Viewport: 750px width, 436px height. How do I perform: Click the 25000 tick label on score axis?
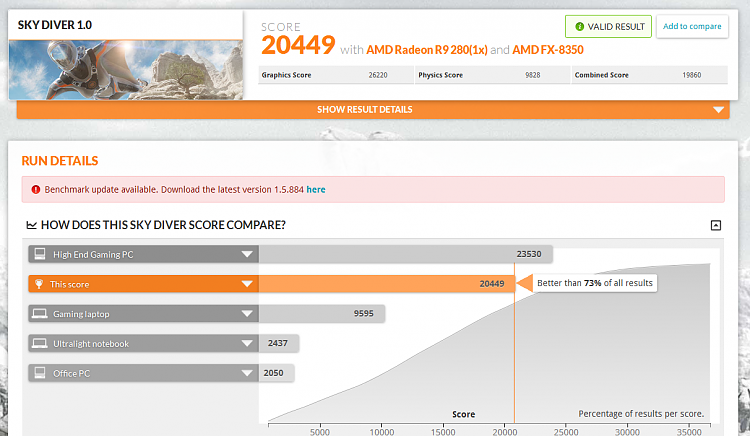pos(566,432)
